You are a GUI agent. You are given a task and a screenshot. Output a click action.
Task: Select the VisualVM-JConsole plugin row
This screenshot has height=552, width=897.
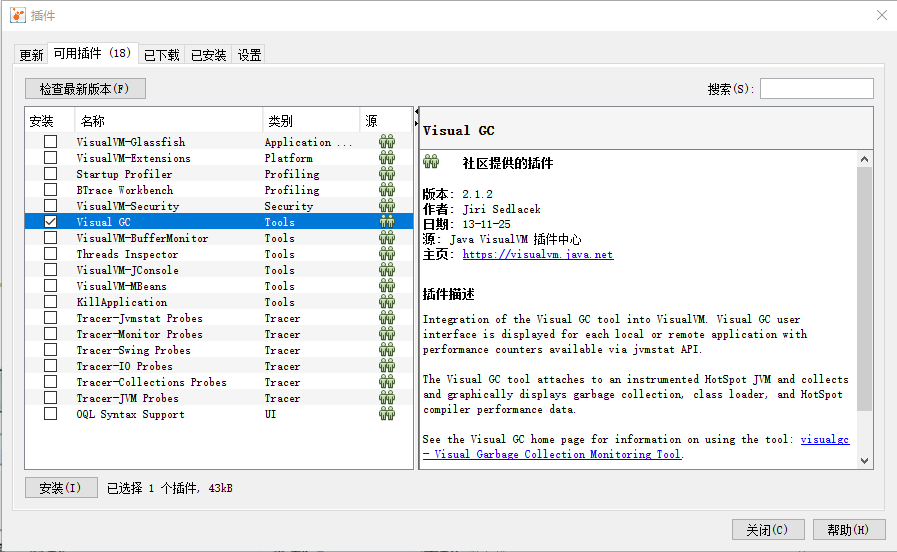click(219, 269)
